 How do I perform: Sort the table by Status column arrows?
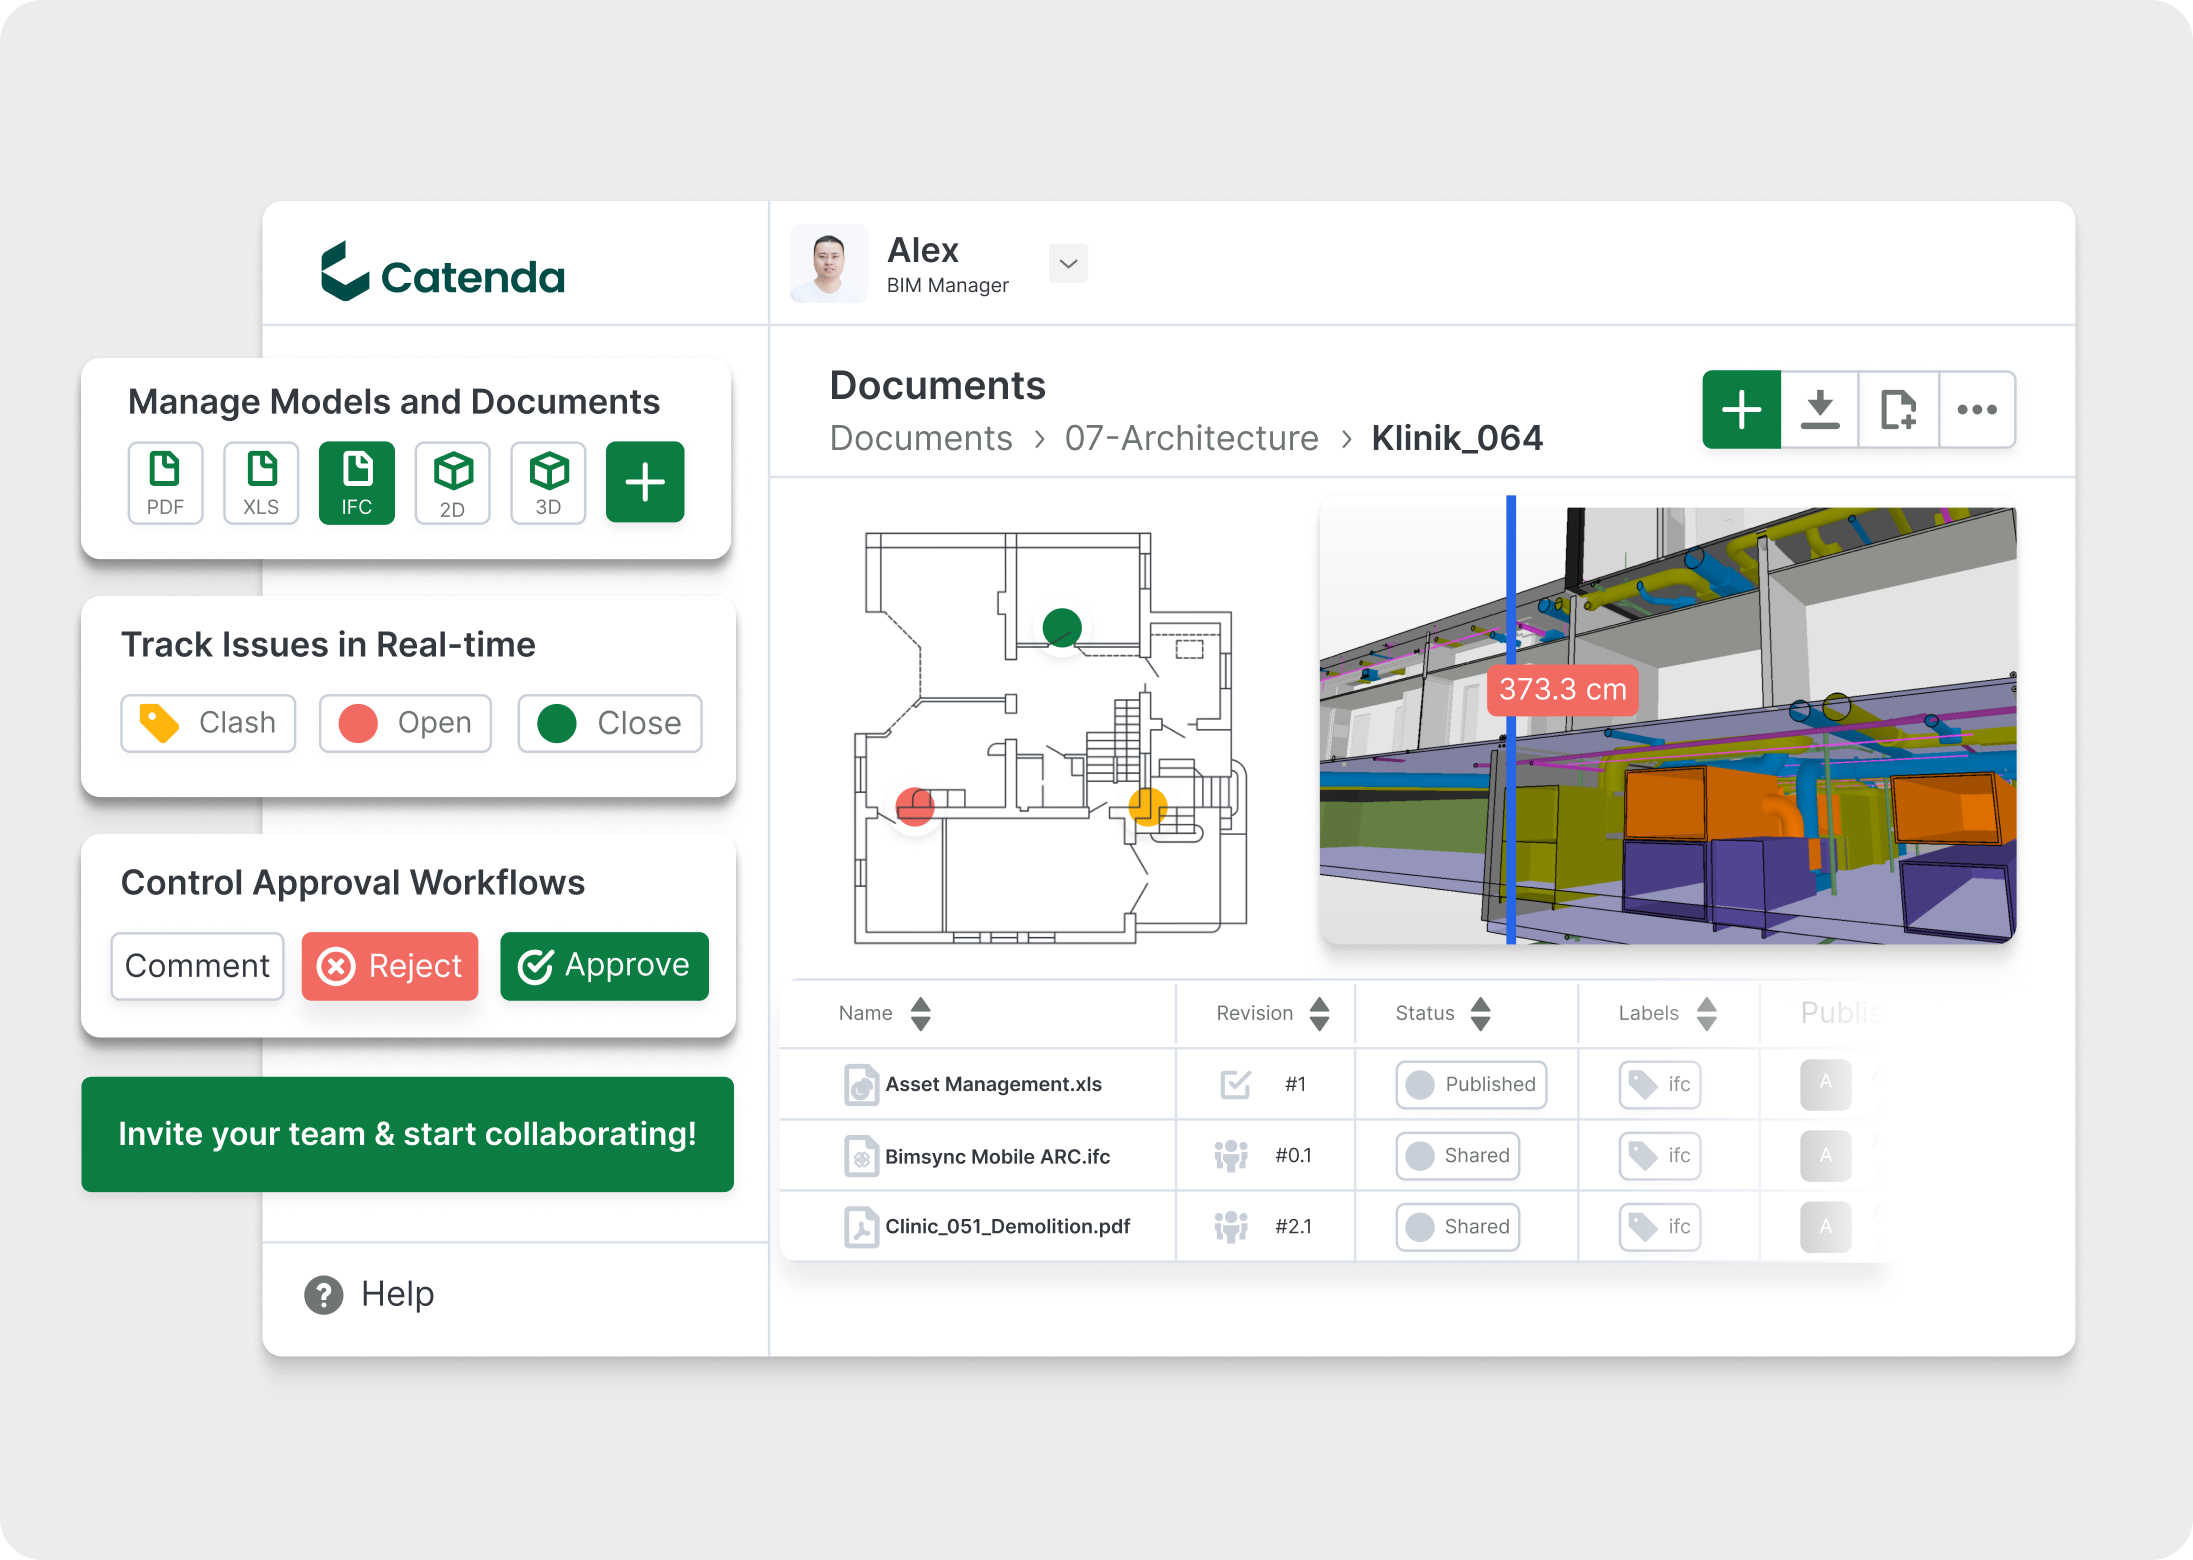click(x=1481, y=1013)
